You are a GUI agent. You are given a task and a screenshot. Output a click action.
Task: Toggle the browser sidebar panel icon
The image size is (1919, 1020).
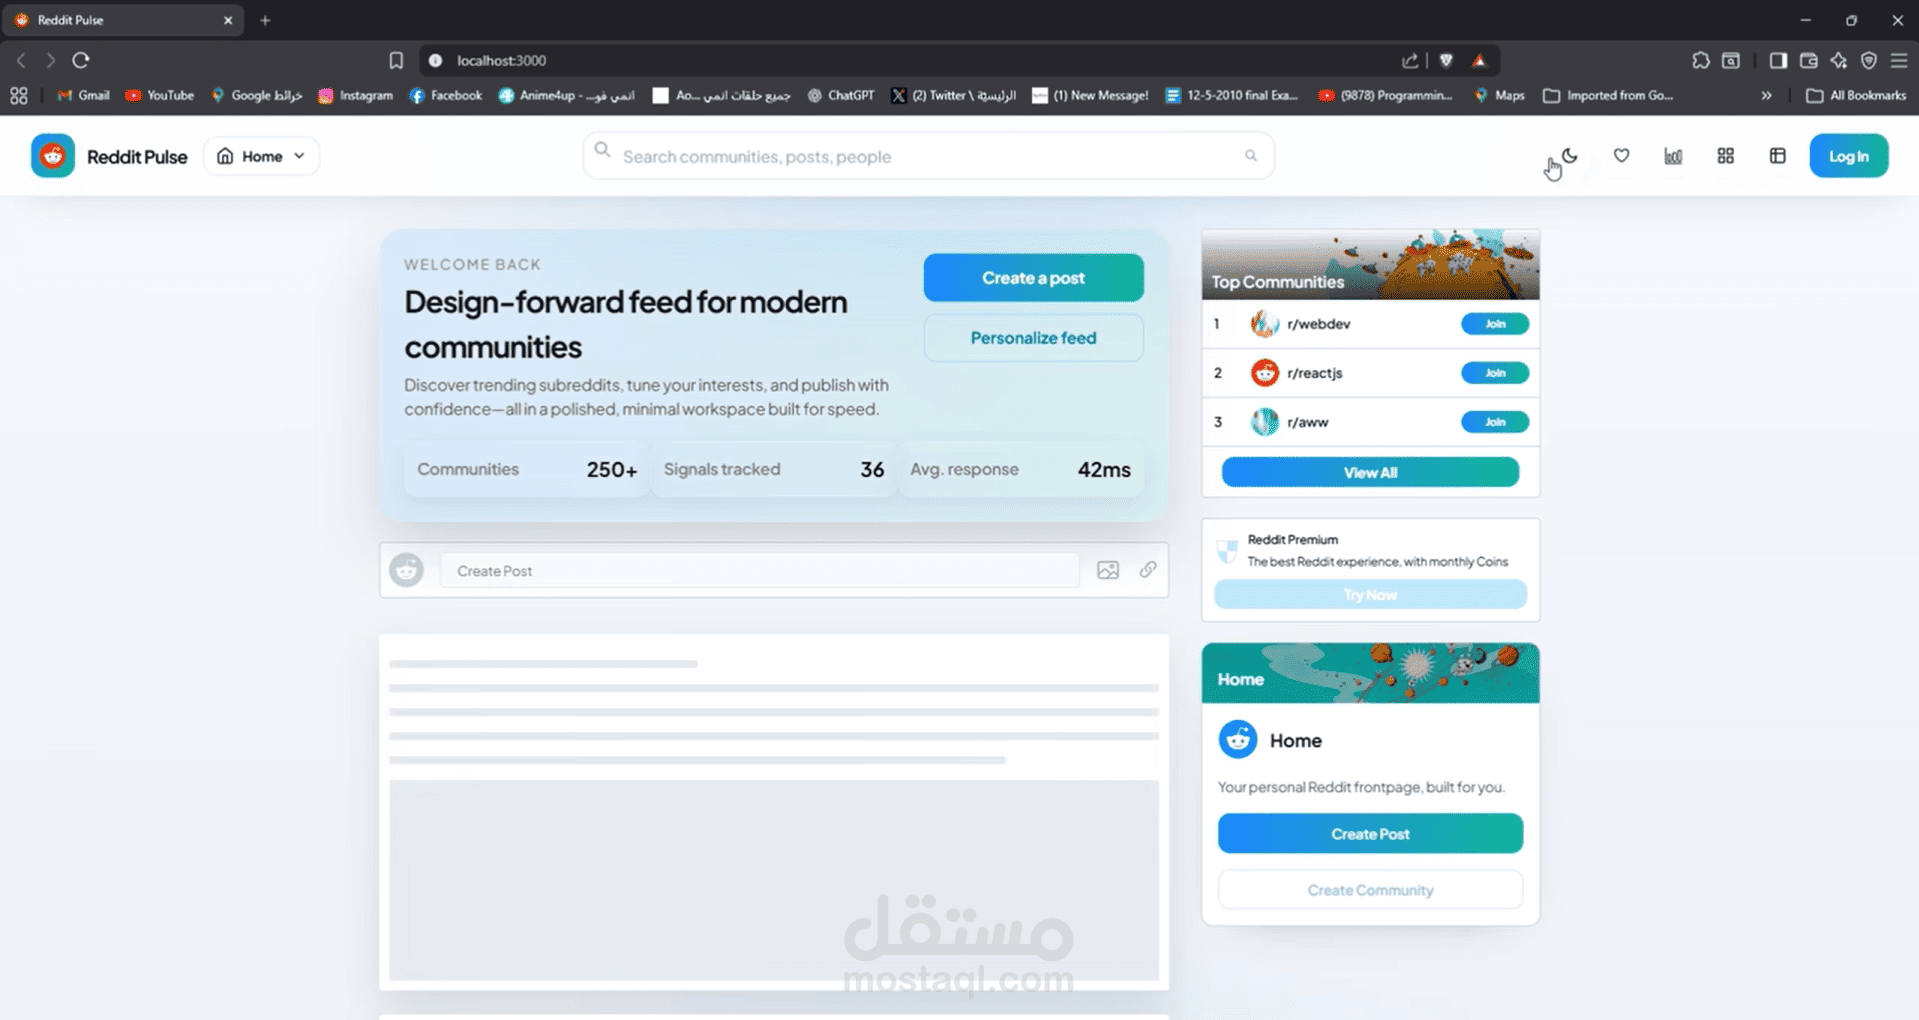[x=1778, y=60]
